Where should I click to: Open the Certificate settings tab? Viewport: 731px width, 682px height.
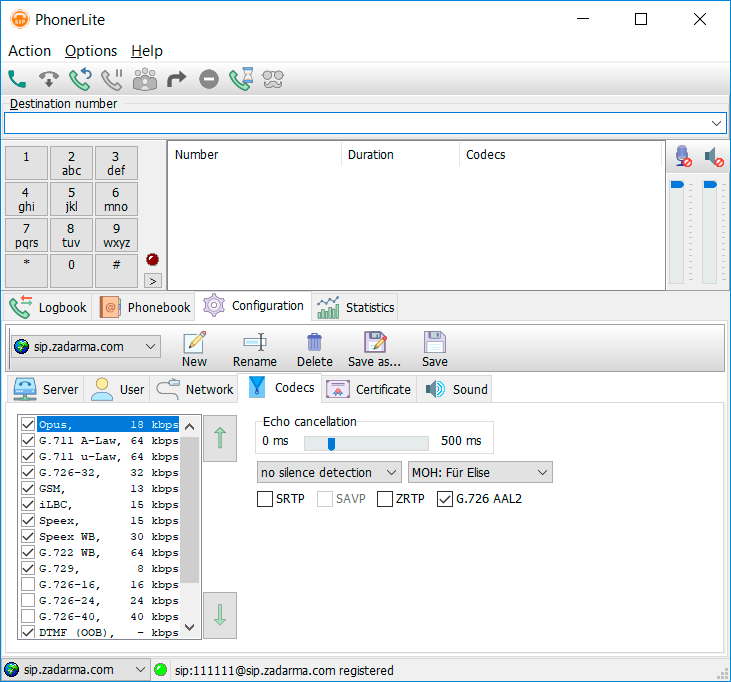click(369, 389)
